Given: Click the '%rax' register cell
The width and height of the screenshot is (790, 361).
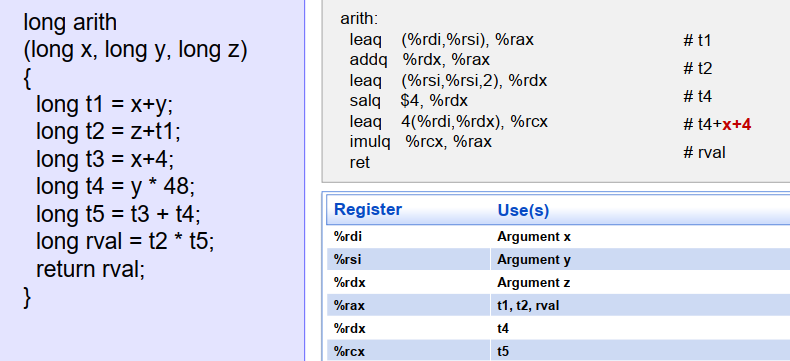Looking at the screenshot, I should point(409,305).
